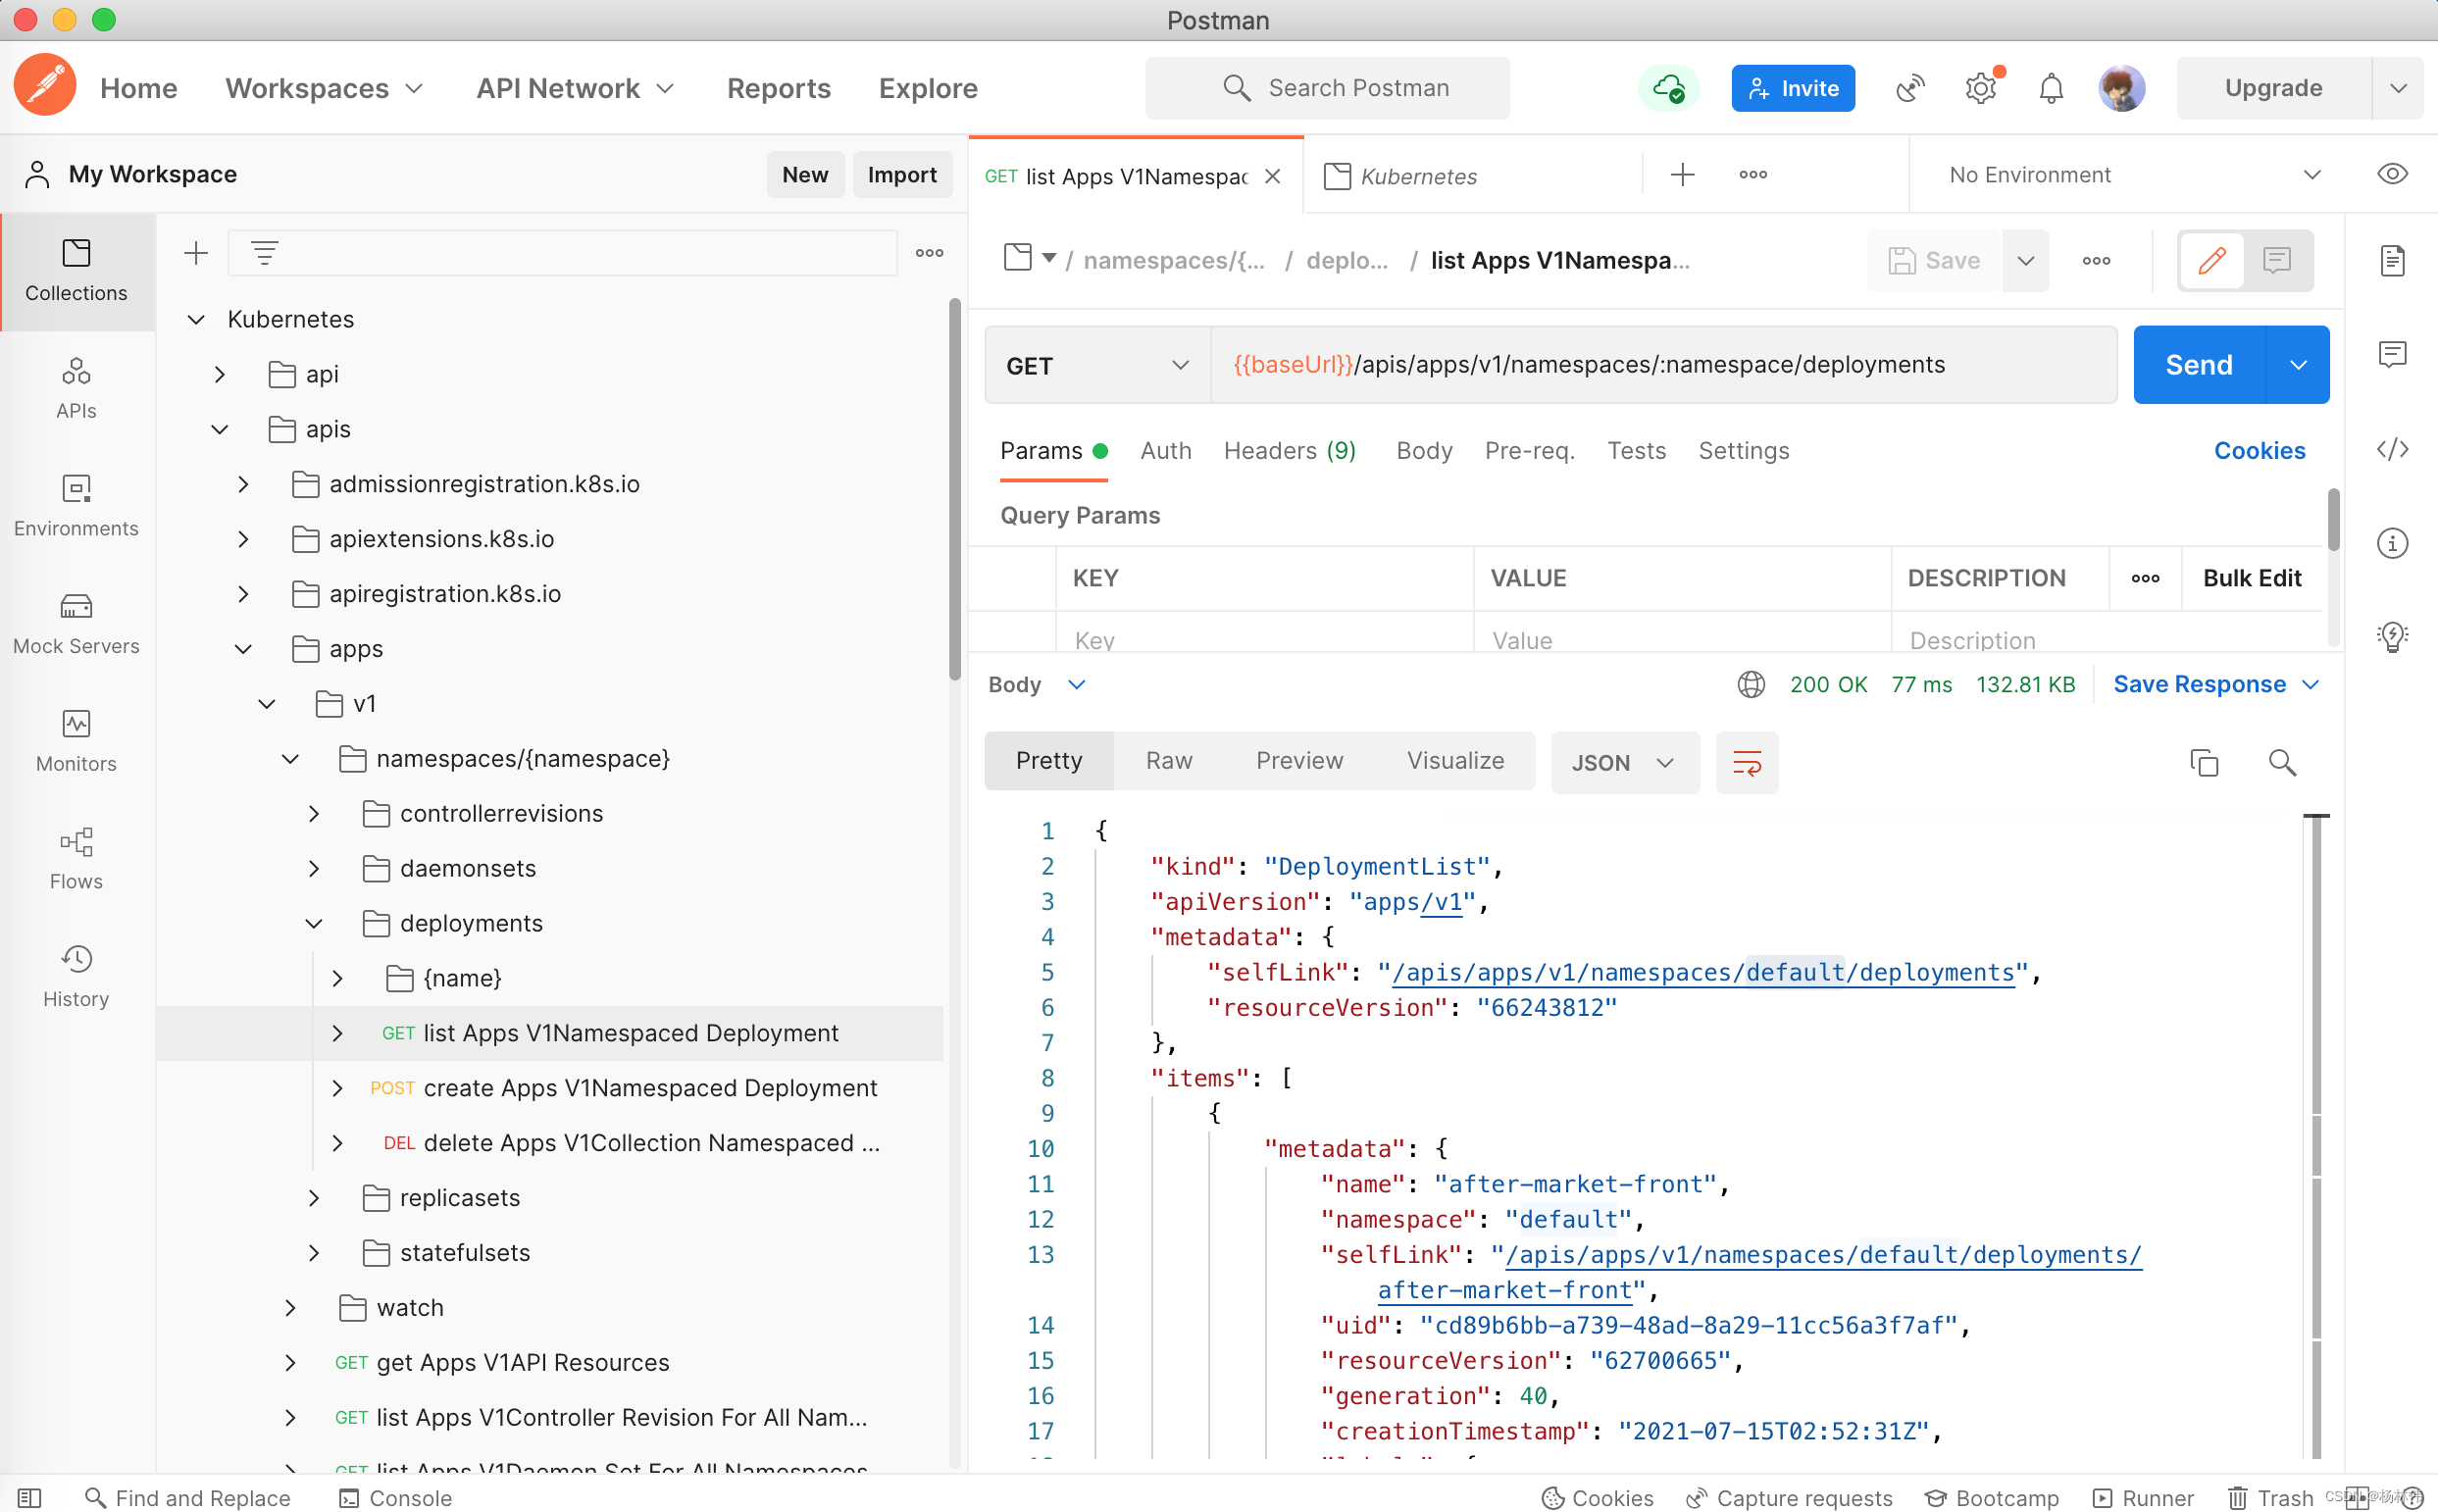The image size is (2438, 1512).
Task: Open the notifications bell
Action: pos(2050,88)
